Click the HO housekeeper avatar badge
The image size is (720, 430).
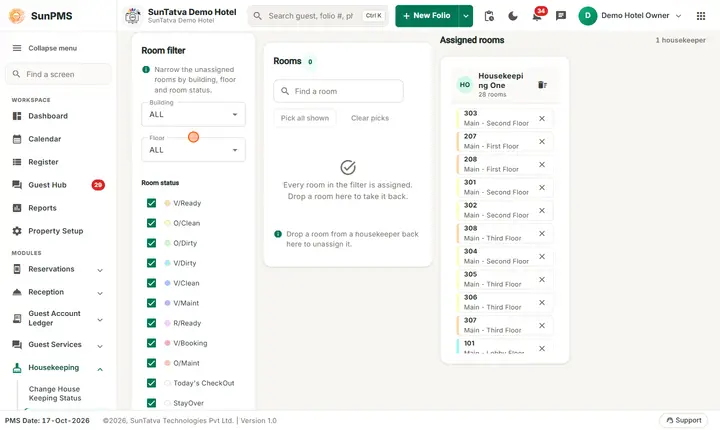[465, 85]
